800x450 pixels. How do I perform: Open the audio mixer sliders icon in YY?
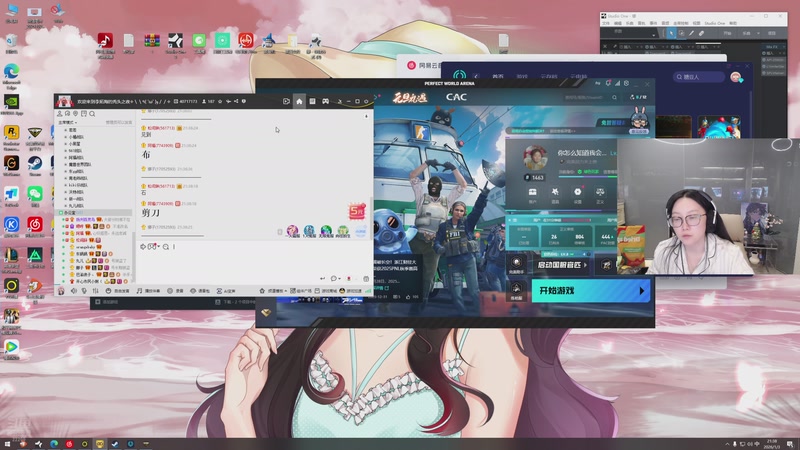95,290
